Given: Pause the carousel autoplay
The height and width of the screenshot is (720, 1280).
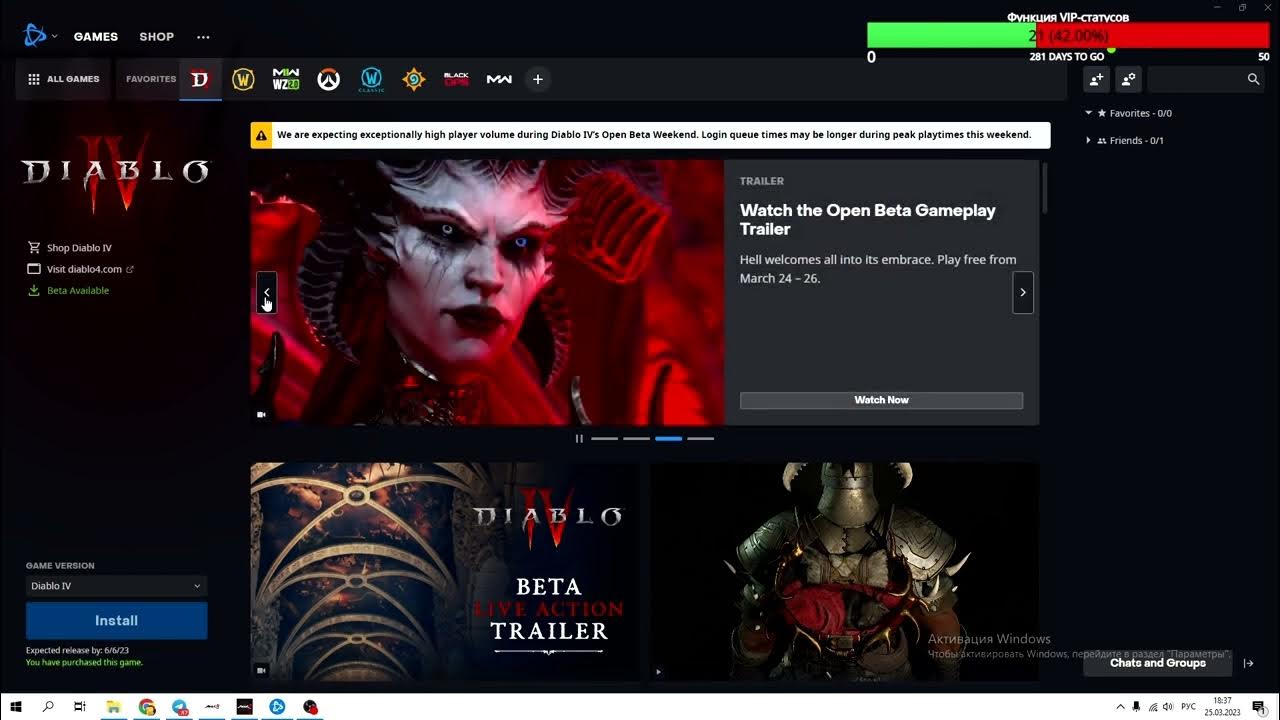Looking at the screenshot, I should pos(579,438).
